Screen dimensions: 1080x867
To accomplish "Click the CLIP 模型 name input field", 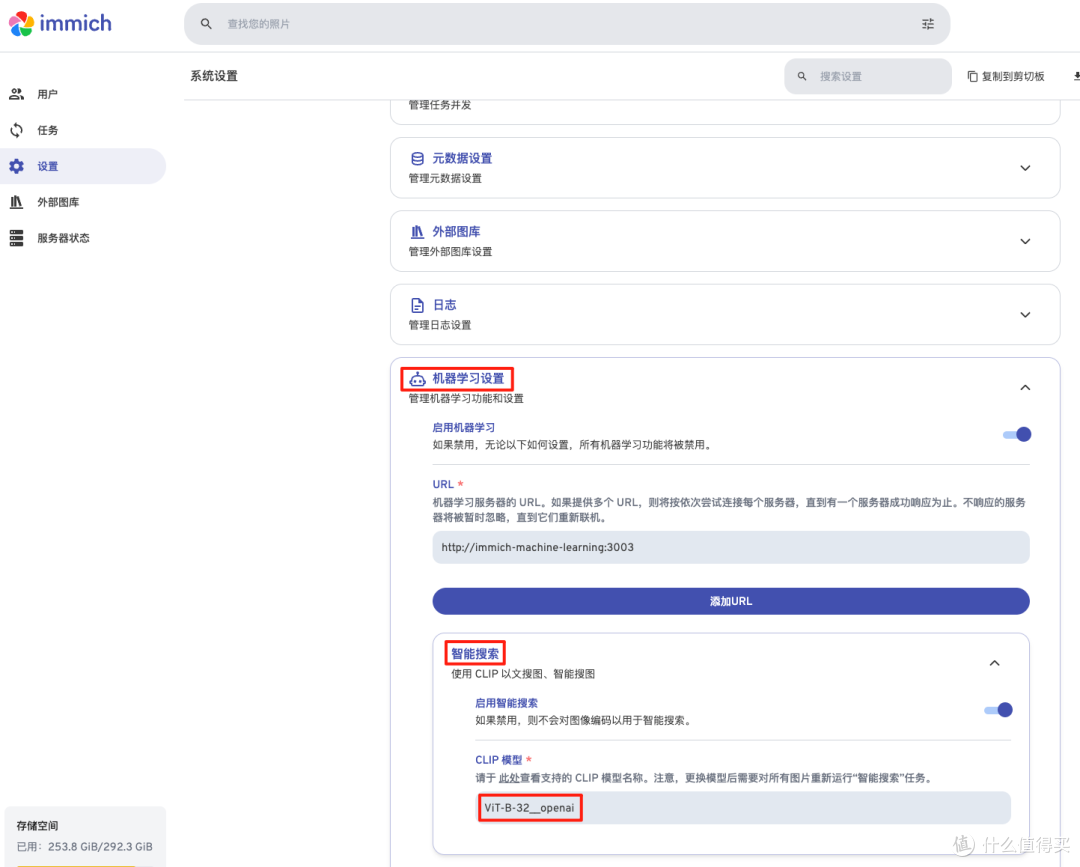I will [x=742, y=808].
